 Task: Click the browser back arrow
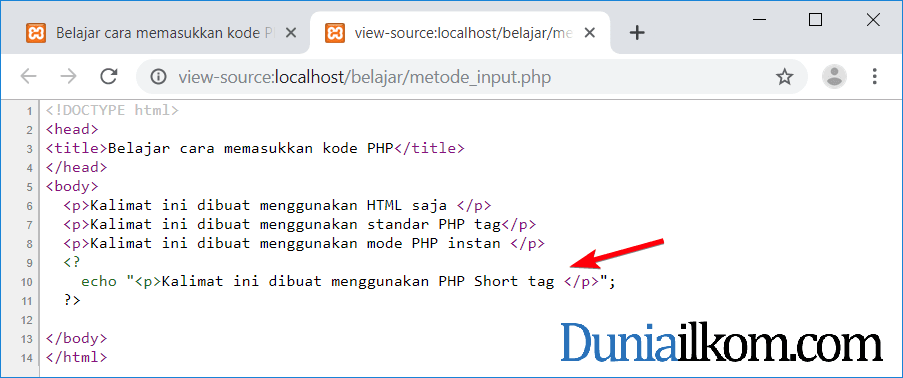click(28, 76)
